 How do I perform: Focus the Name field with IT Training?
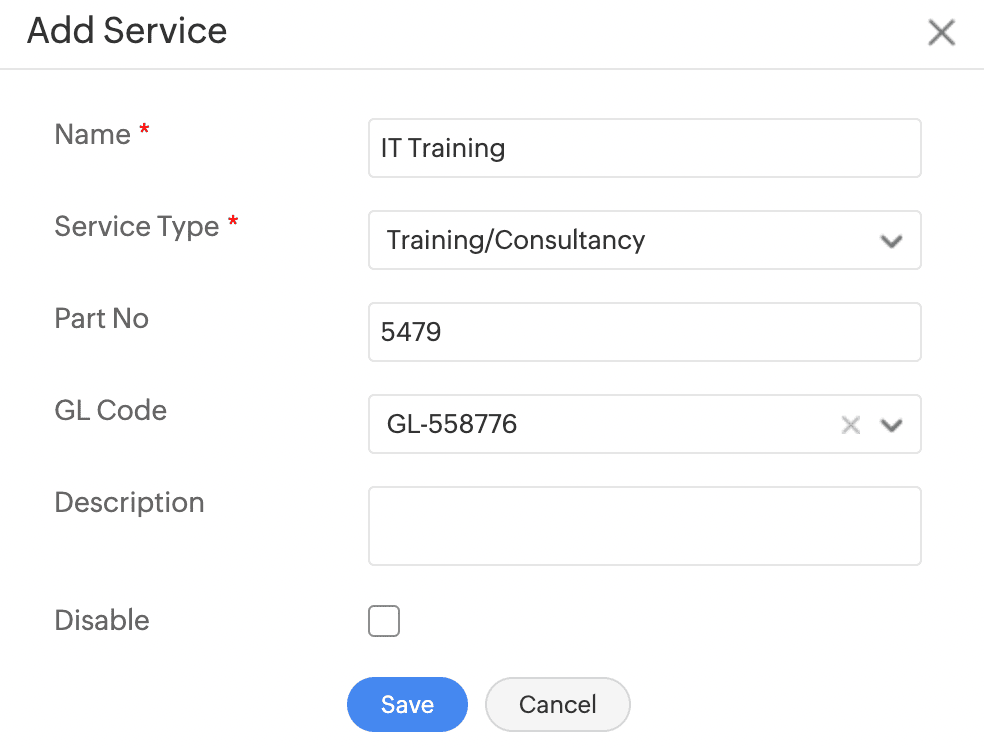[x=644, y=148]
